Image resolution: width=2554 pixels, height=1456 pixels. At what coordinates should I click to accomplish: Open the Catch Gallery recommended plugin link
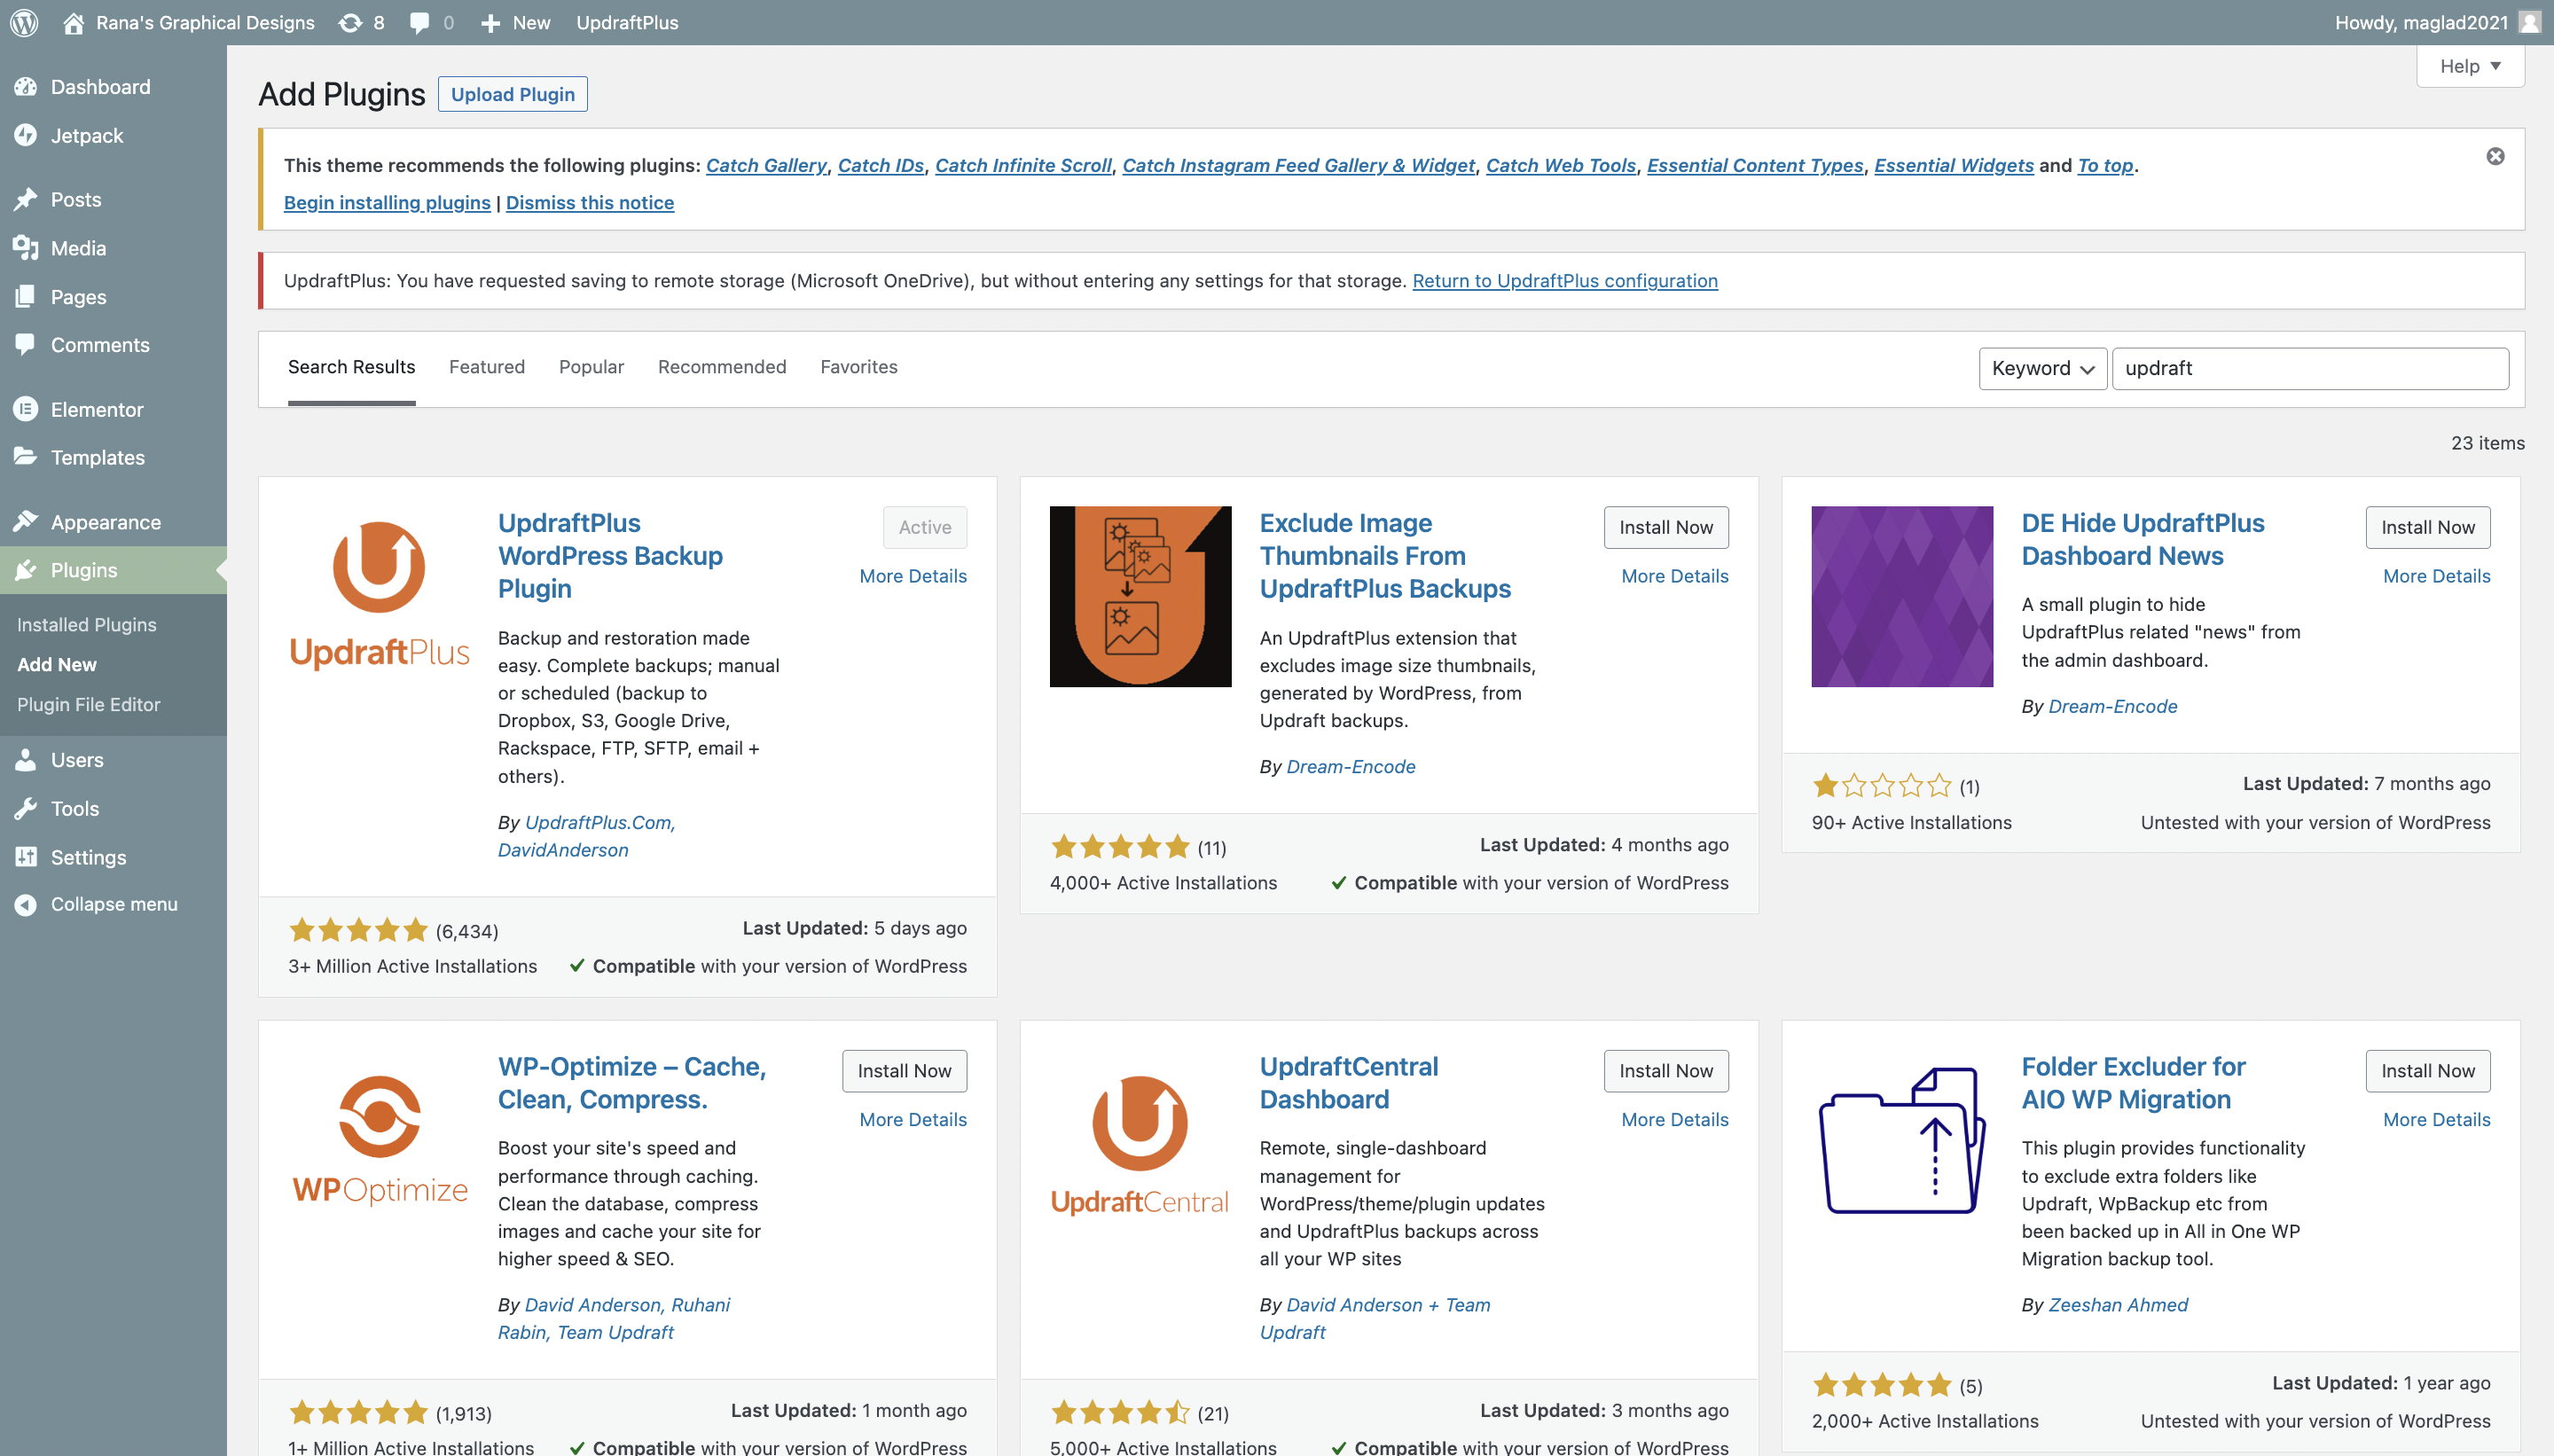pos(766,165)
